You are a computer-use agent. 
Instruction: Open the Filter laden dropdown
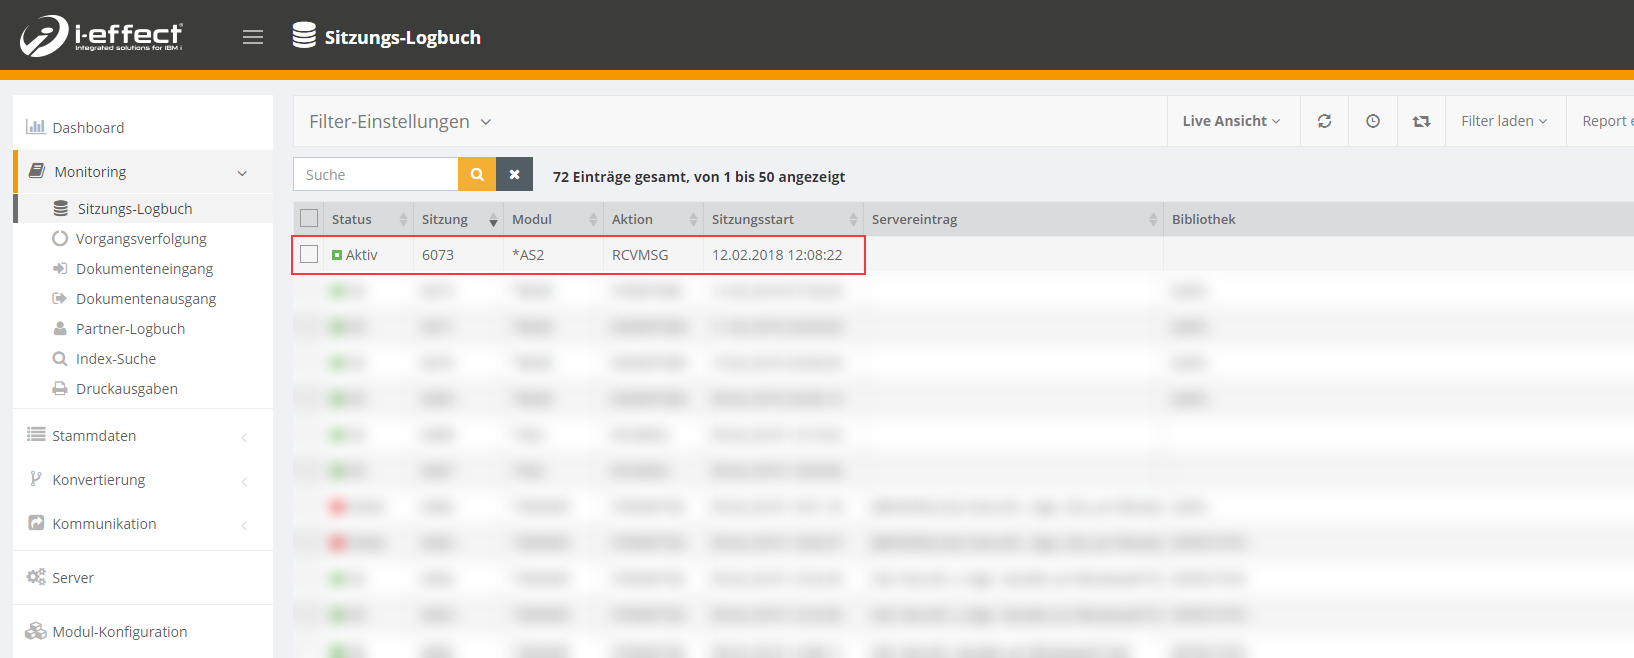coord(1503,121)
